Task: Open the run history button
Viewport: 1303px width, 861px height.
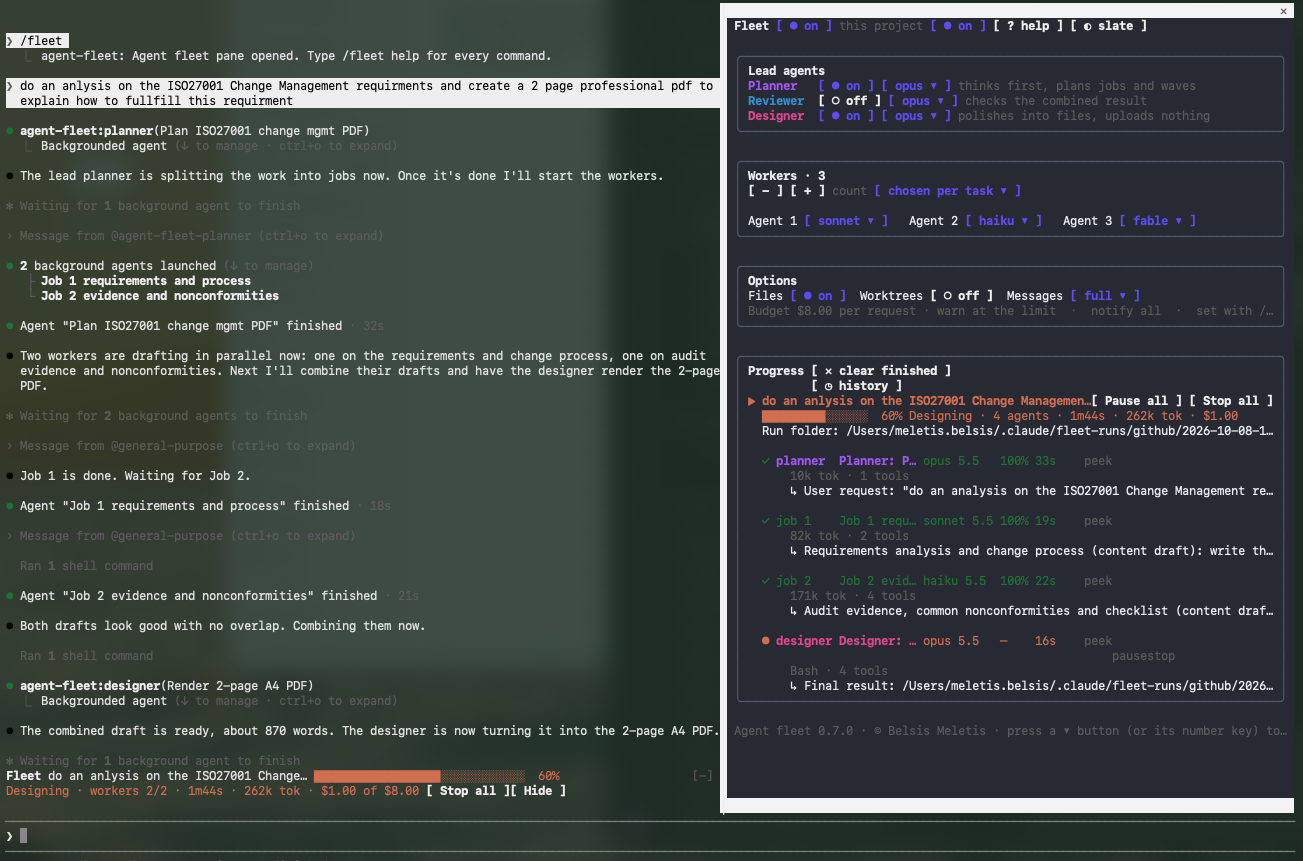Action: [856, 386]
